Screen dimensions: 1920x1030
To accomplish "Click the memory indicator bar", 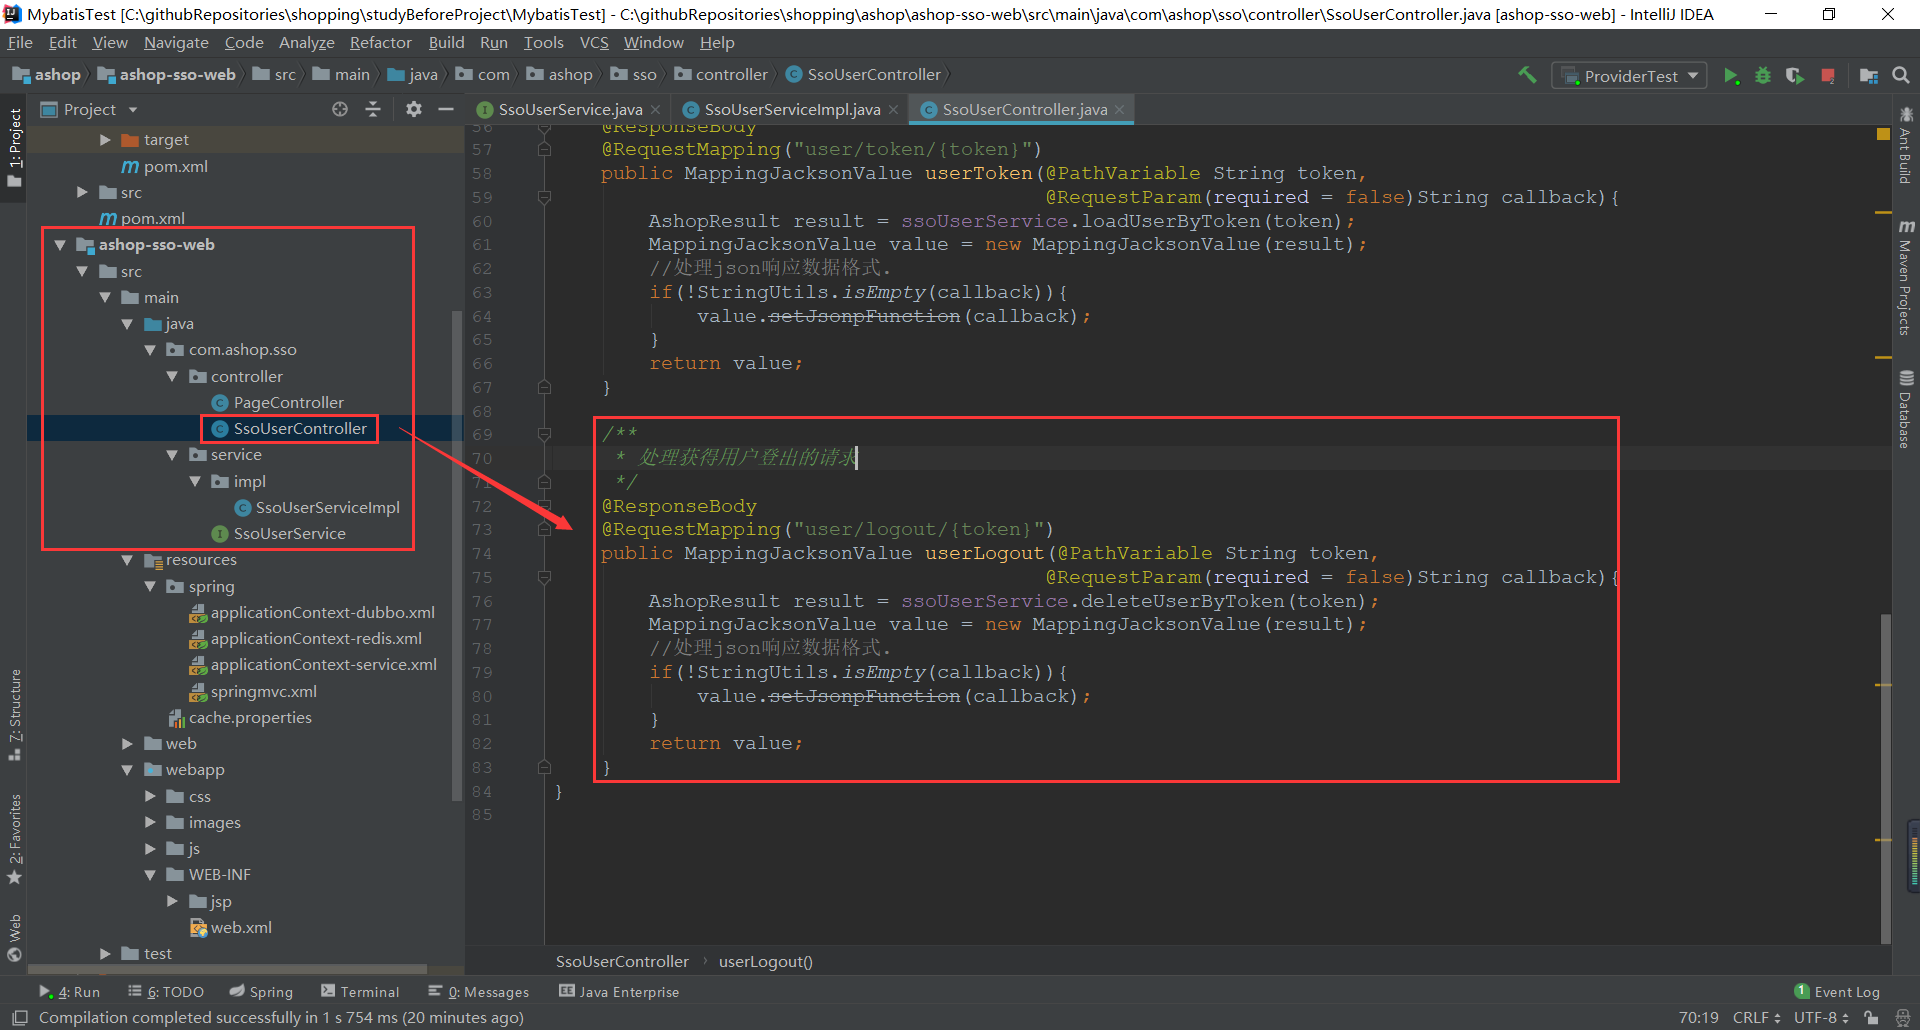I will (1914, 855).
